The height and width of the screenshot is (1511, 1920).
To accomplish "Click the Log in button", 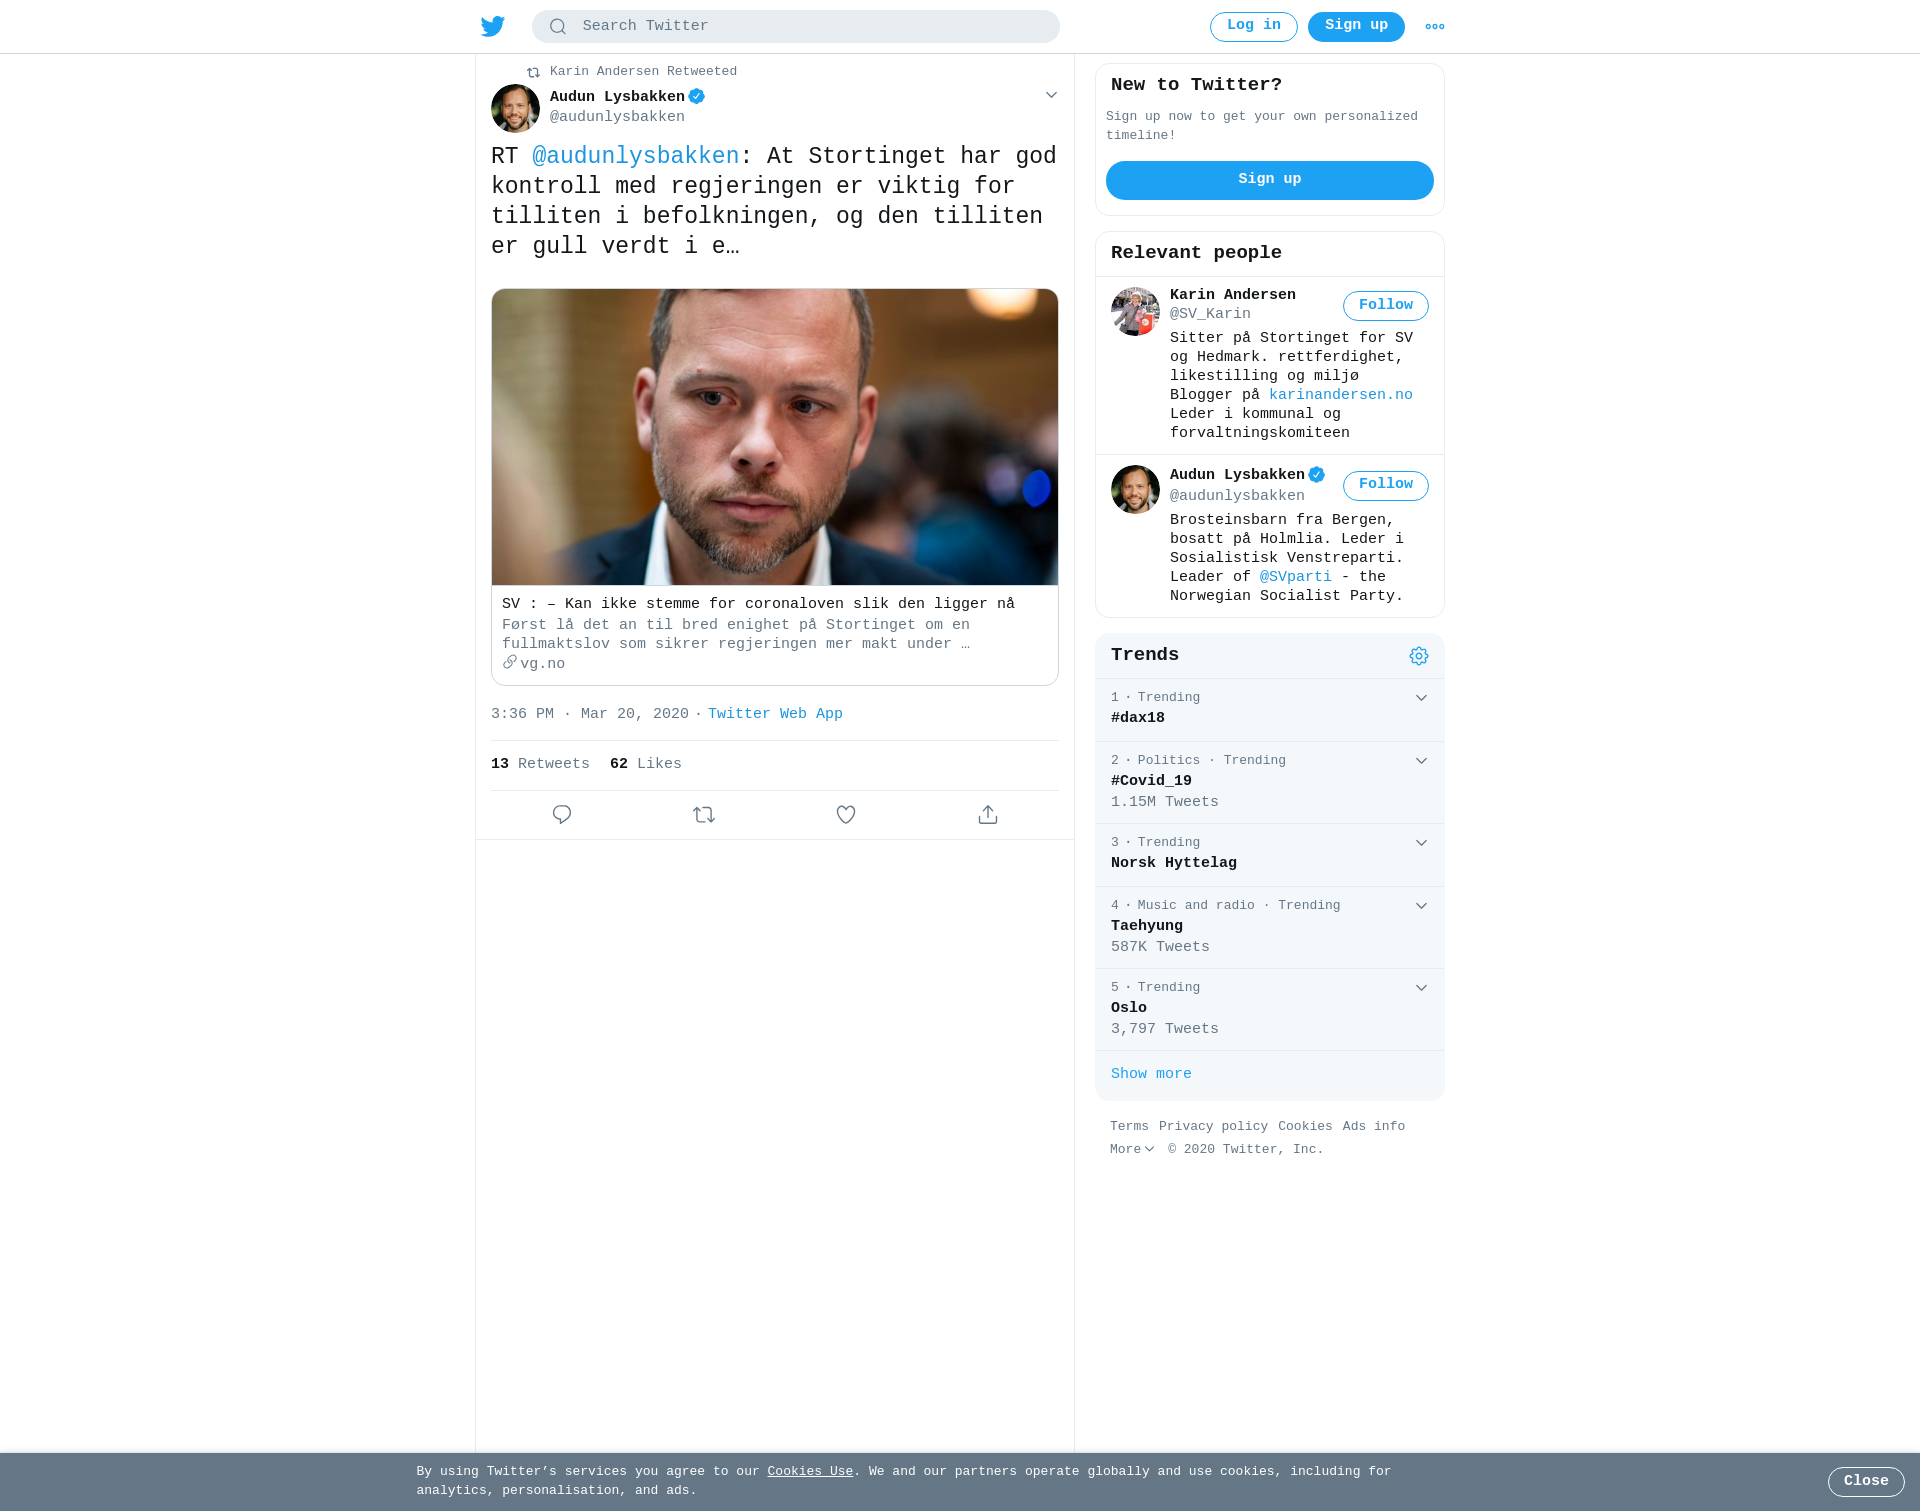I will (x=1253, y=27).
